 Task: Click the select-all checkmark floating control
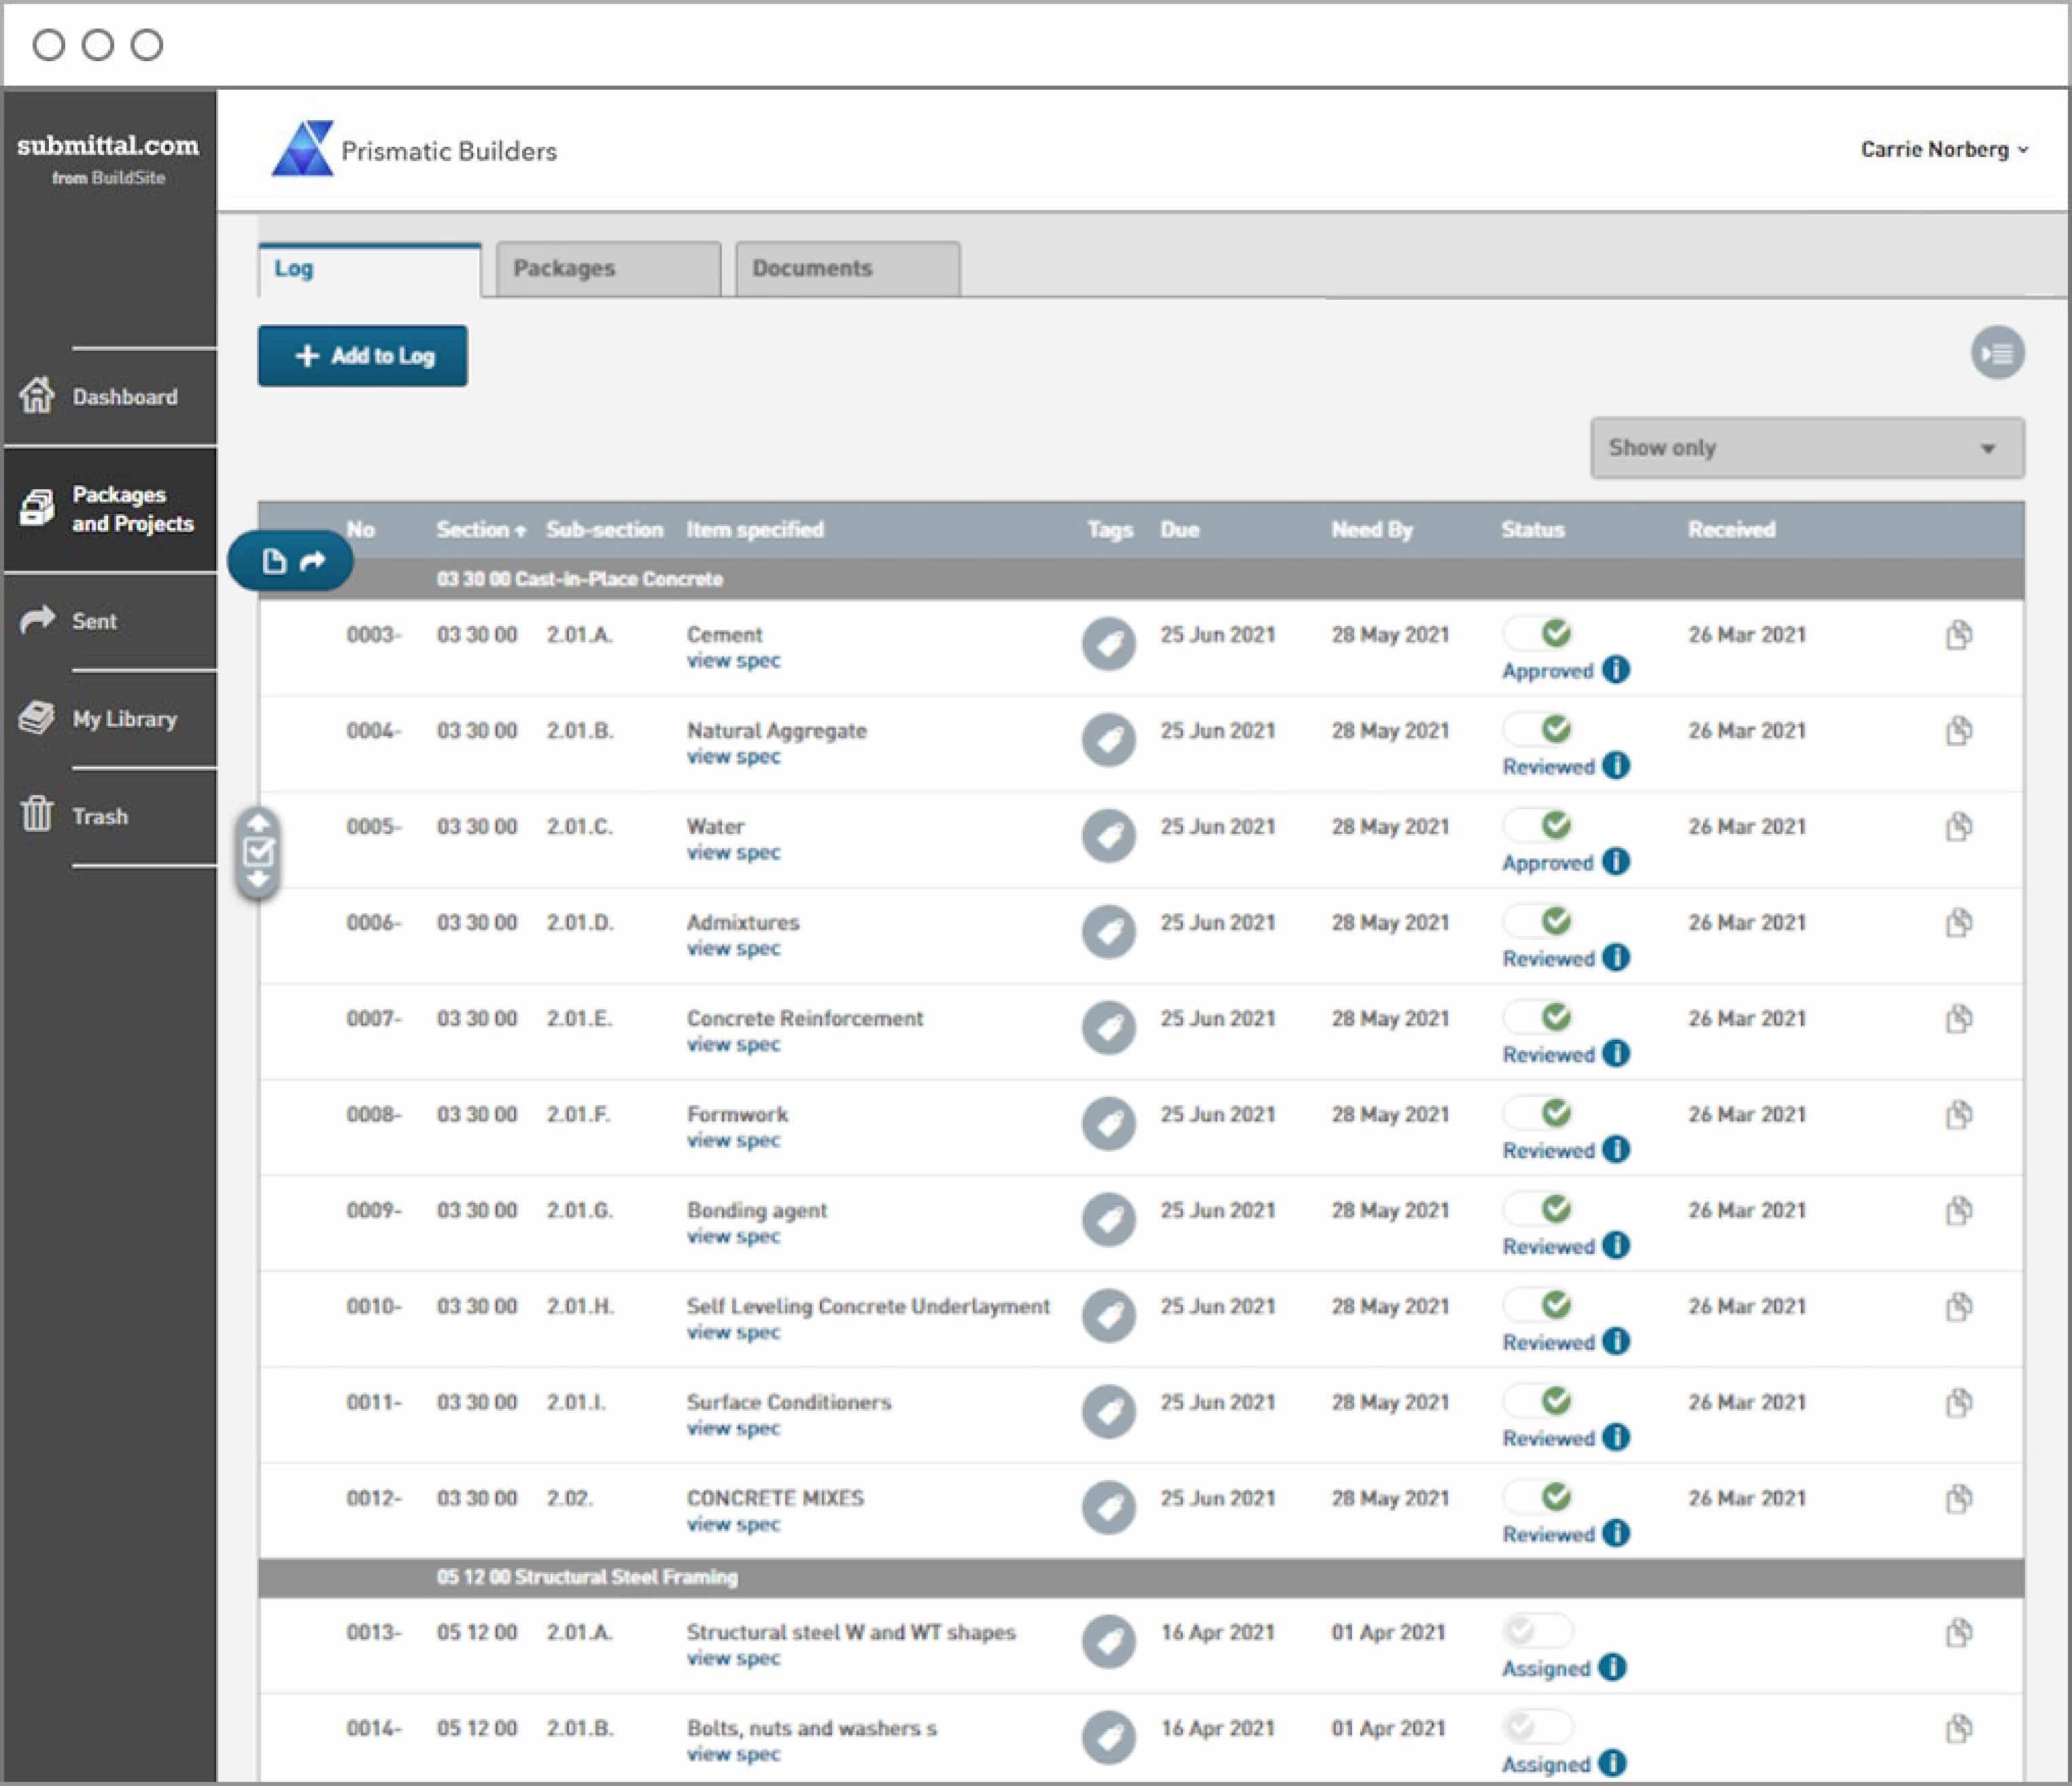pyautogui.click(x=259, y=852)
